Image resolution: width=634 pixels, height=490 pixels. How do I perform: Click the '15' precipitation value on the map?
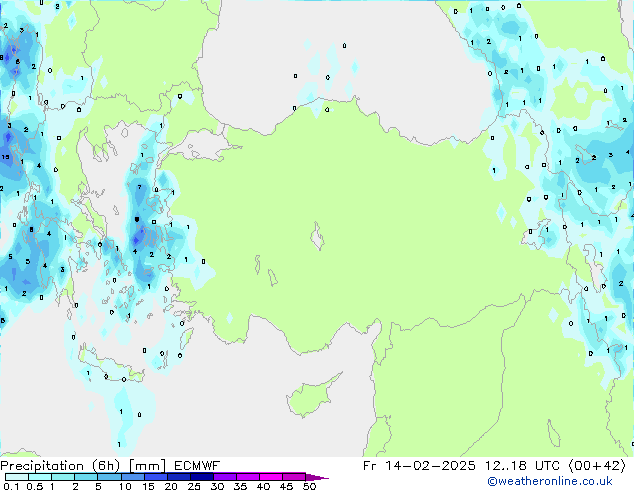coord(5,157)
